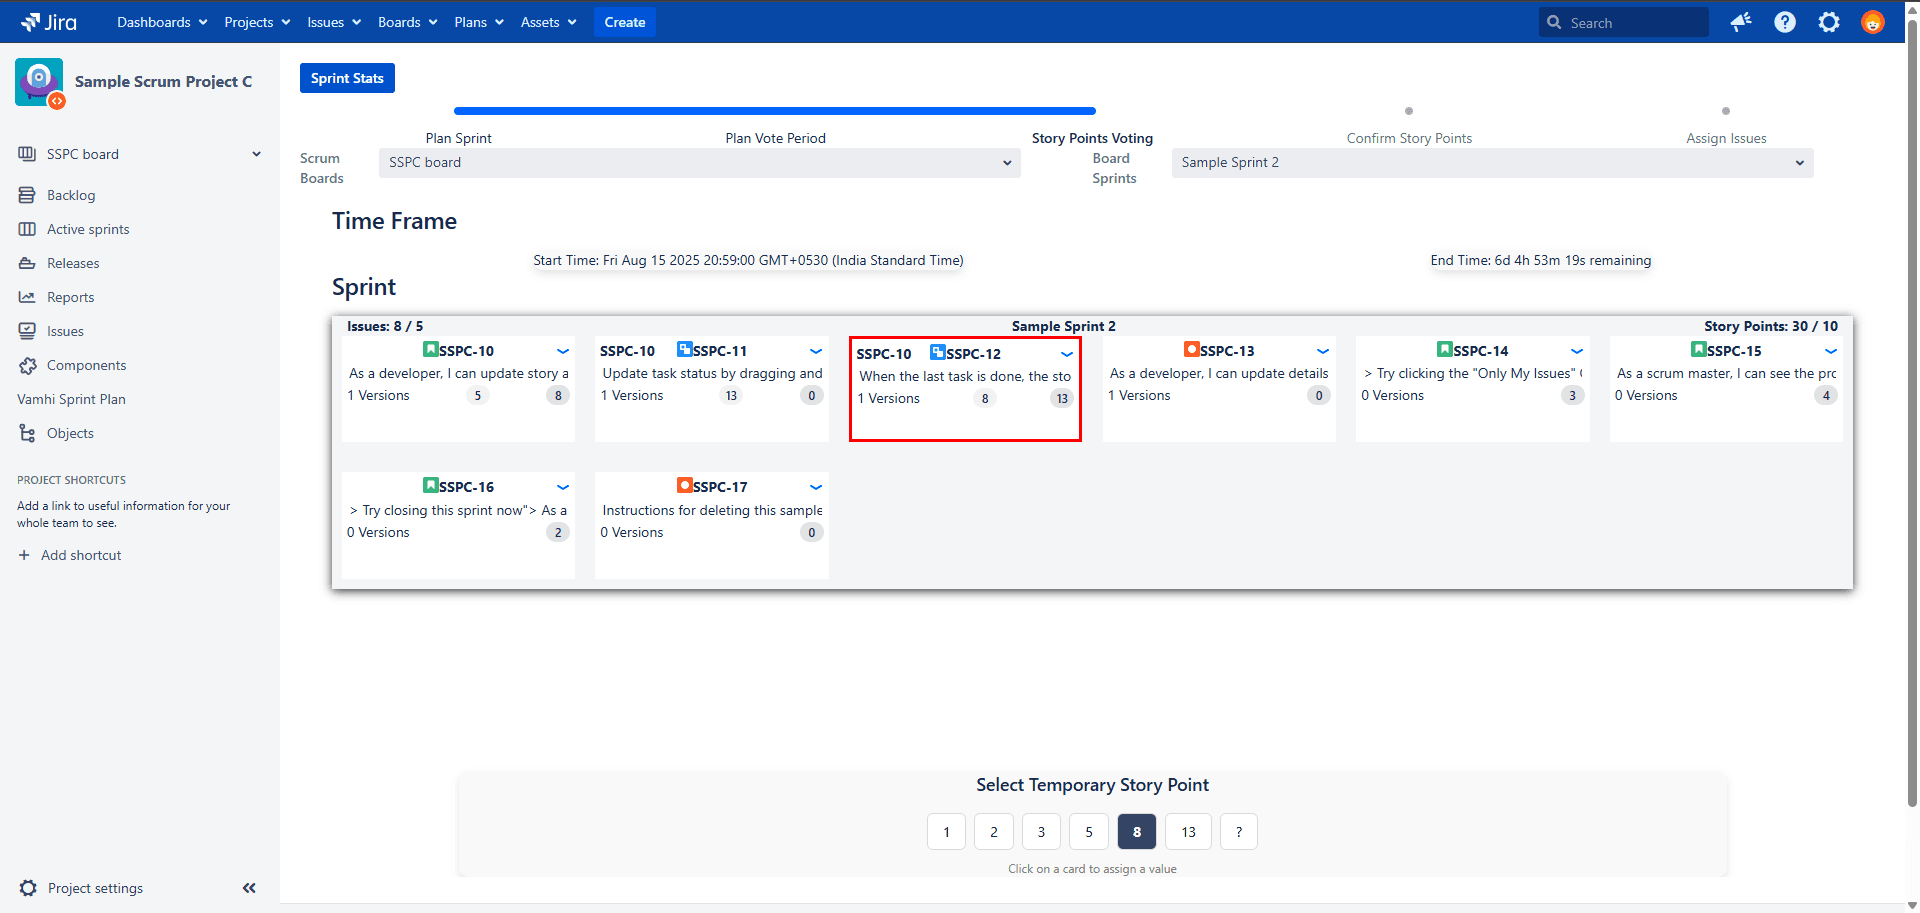This screenshot has height=913, width=1920.
Task: Click the sprint planning progress bar
Action: coord(774,111)
